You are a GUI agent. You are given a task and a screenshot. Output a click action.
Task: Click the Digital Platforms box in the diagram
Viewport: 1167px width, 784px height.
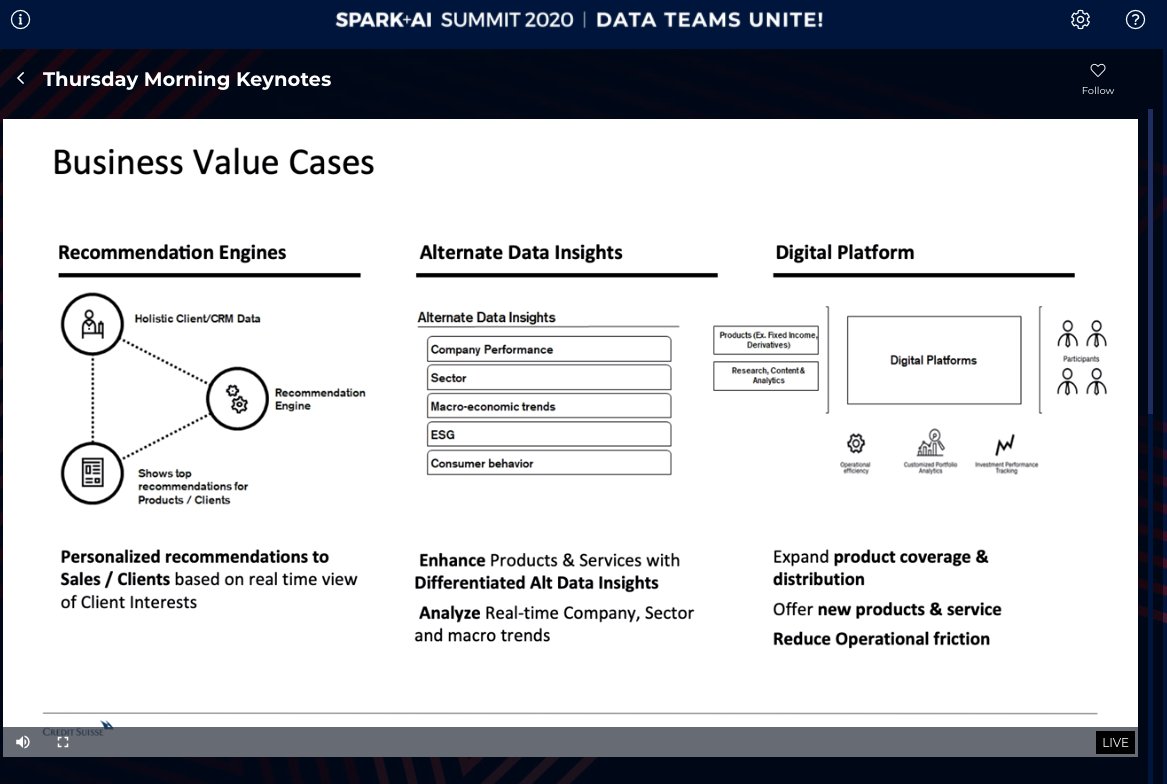pyautogui.click(x=933, y=360)
